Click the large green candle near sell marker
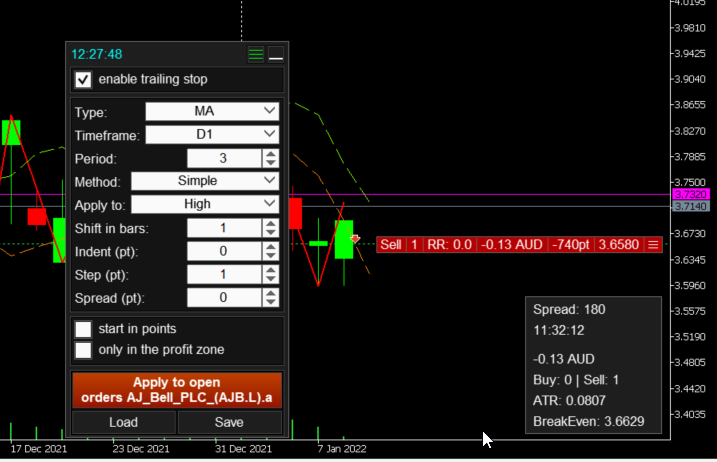This screenshot has height=462, width=717. point(344,239)
